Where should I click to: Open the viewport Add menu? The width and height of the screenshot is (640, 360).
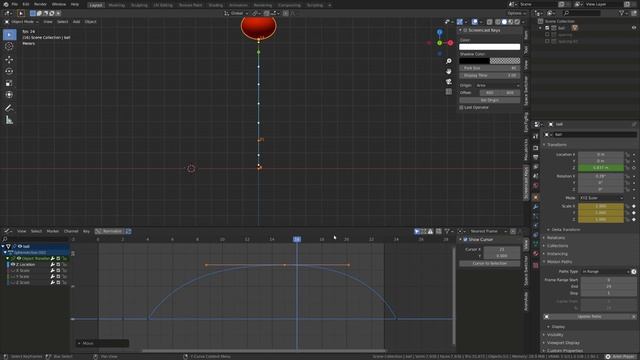click(76, 22)
